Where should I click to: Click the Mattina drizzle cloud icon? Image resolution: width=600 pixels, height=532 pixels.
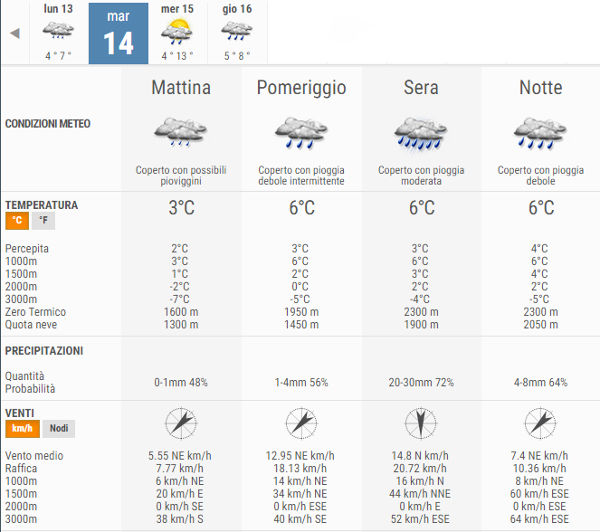[x=181, y=132]
